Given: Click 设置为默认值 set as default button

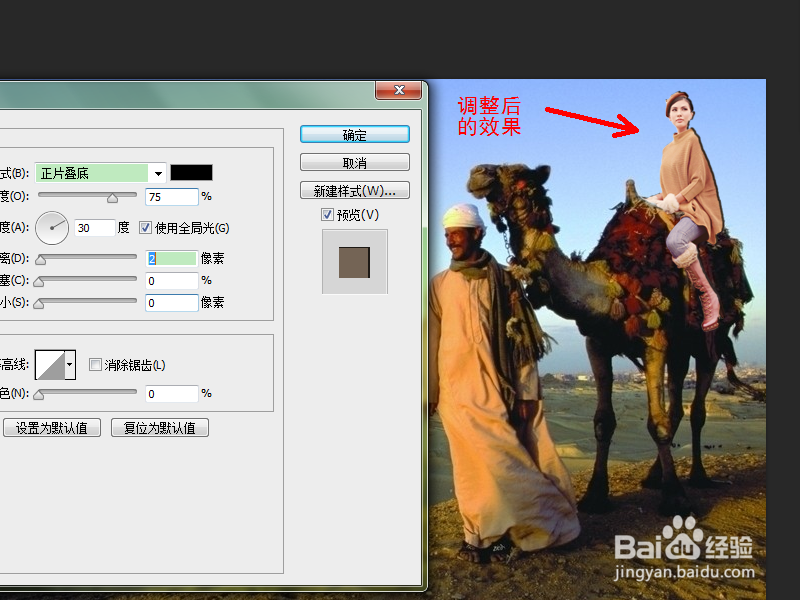Looking at the screenshot, I should click(x=52, y=428).
